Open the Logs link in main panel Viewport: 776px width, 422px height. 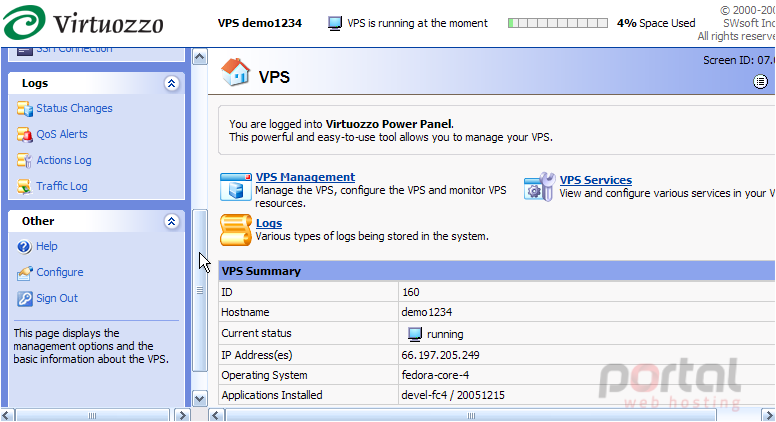(x=269, y=223)
